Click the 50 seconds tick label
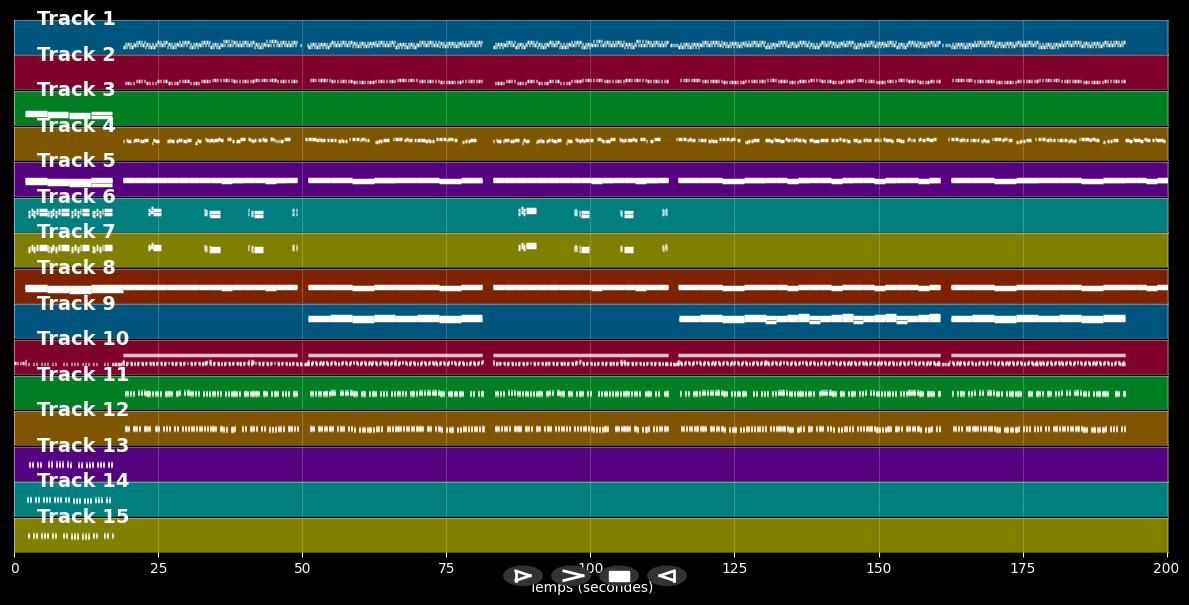 pyautogui.click(x=302, y=569)
